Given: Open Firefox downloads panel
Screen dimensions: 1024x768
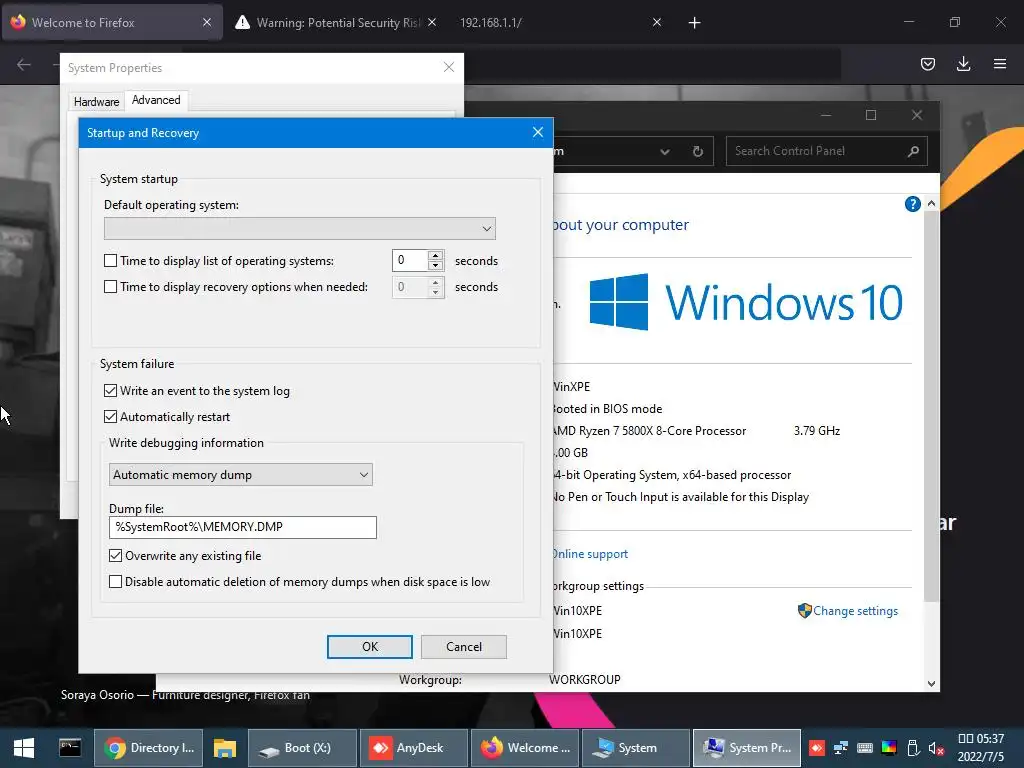Looking at the screenshot, I should pos(963,64).
